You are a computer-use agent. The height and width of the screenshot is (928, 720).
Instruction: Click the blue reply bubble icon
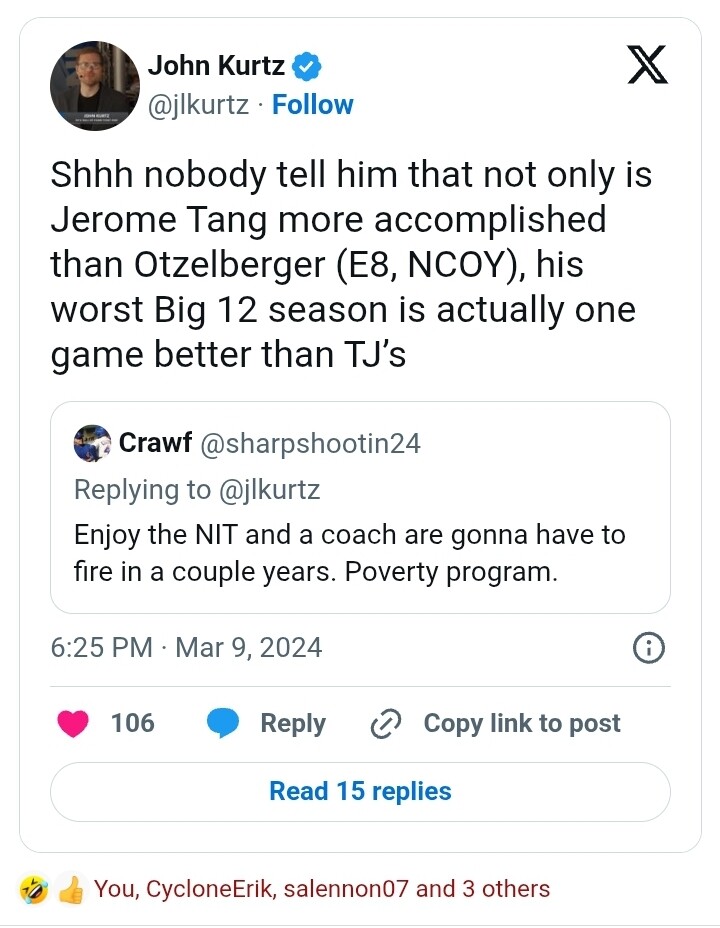click(222, 723)
